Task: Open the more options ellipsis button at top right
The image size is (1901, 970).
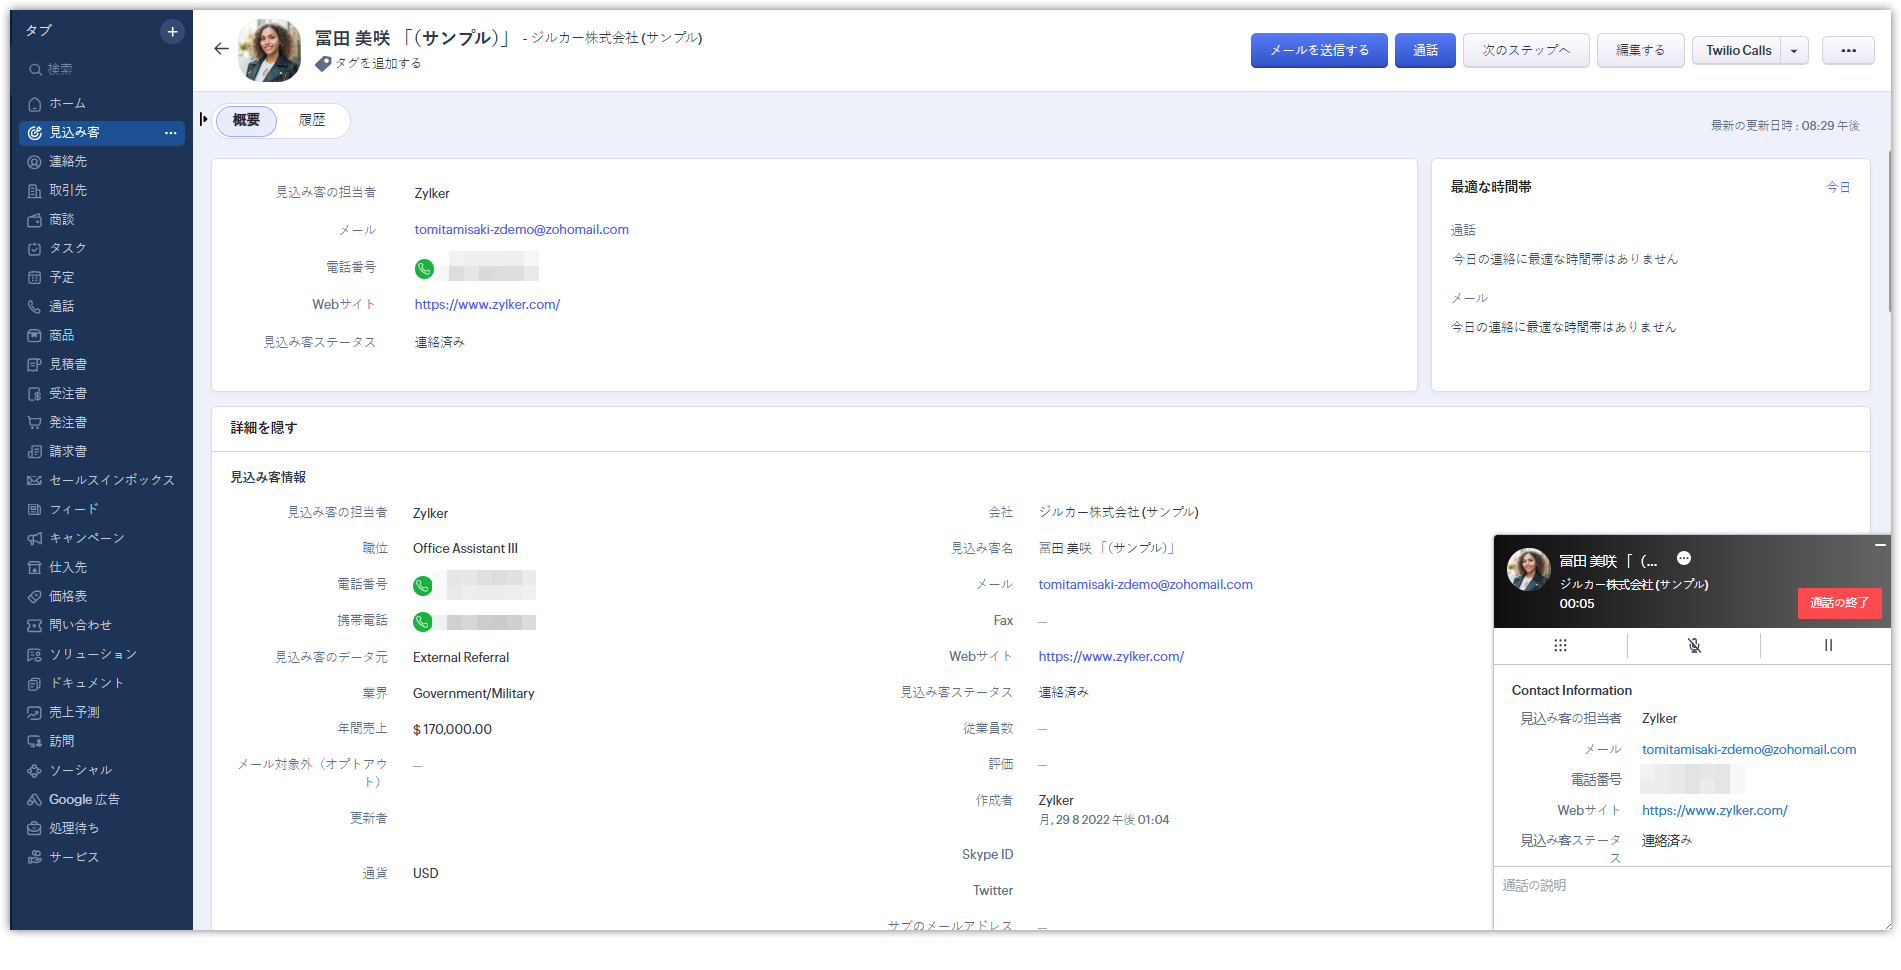Action: point(1848,50)
